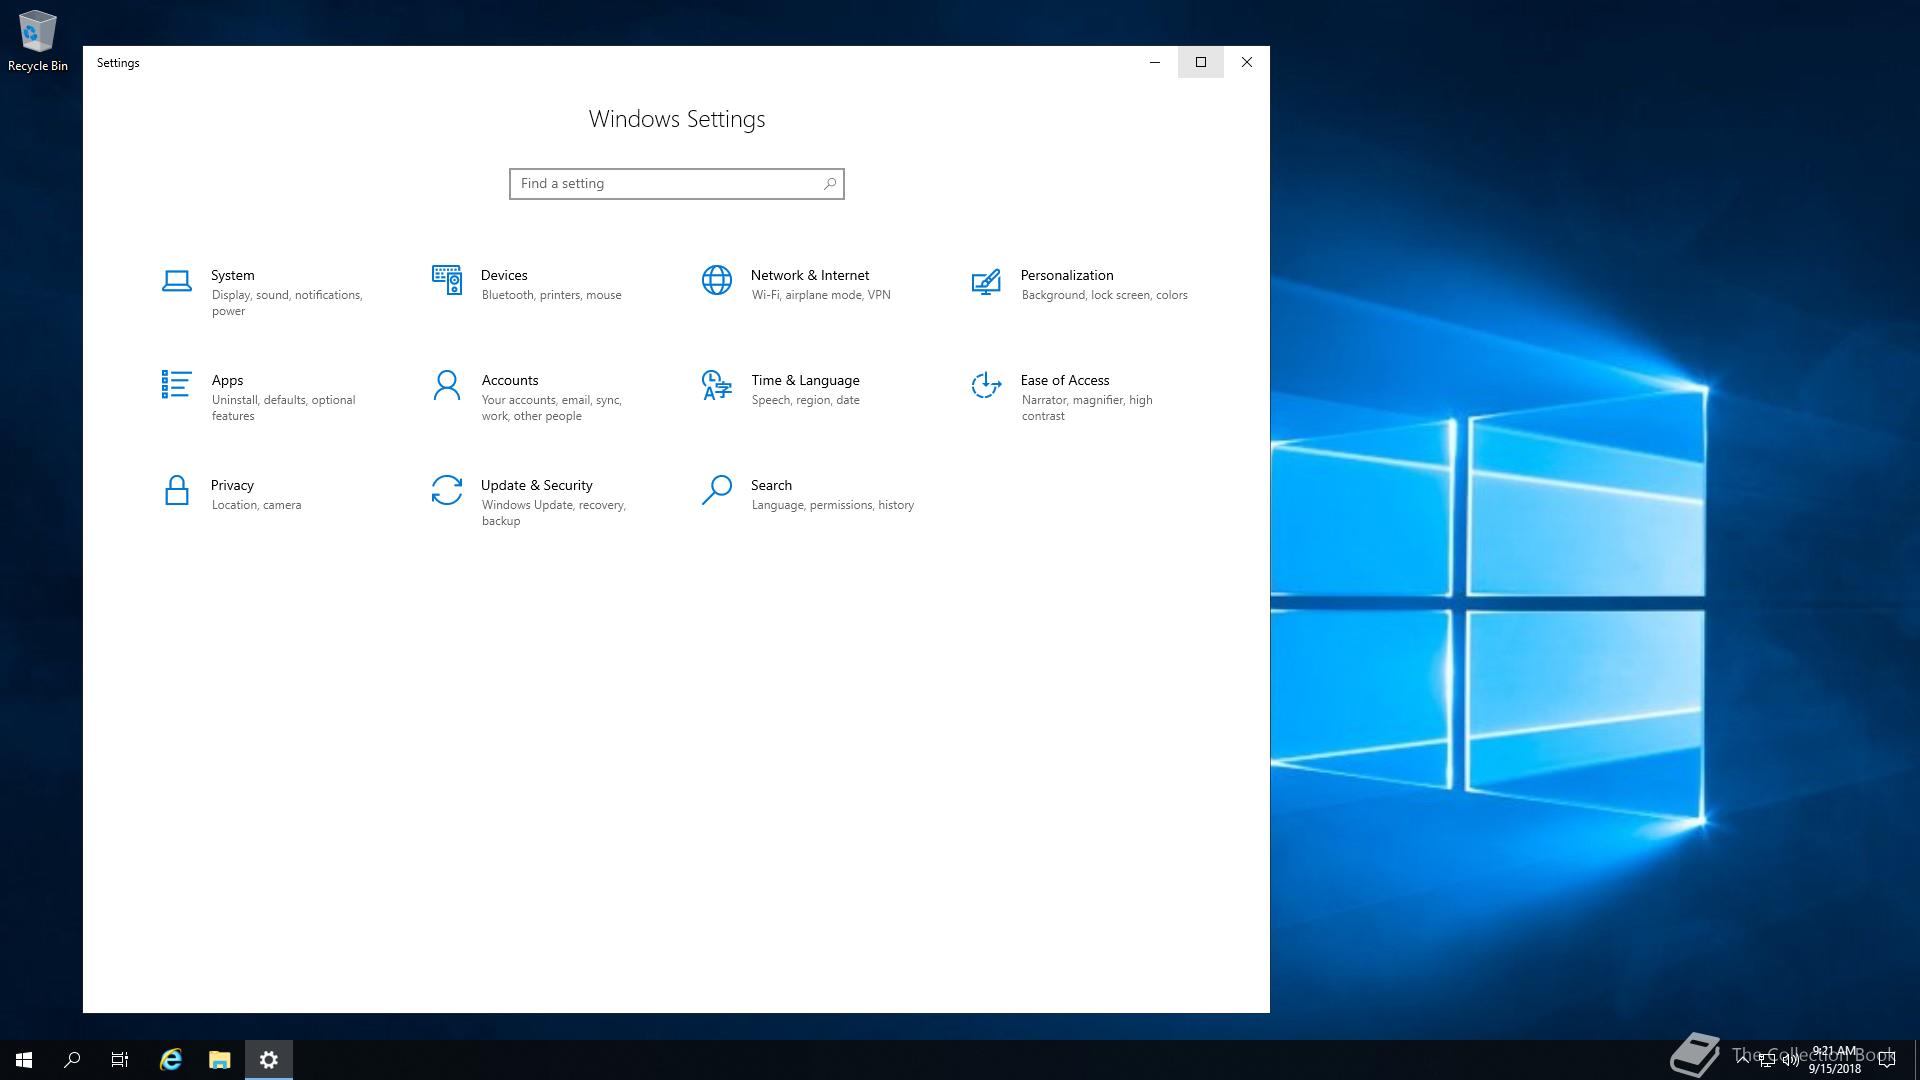Click the network tray icon
The width and height of the screenshot is (1920, 1080).
pos(1767,1060)
